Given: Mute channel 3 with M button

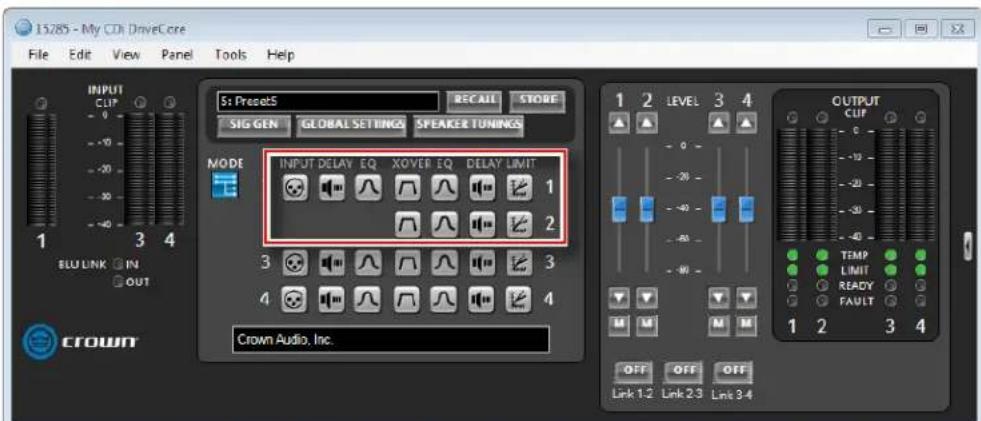Looking at the screenshot, I should point(719,324).
